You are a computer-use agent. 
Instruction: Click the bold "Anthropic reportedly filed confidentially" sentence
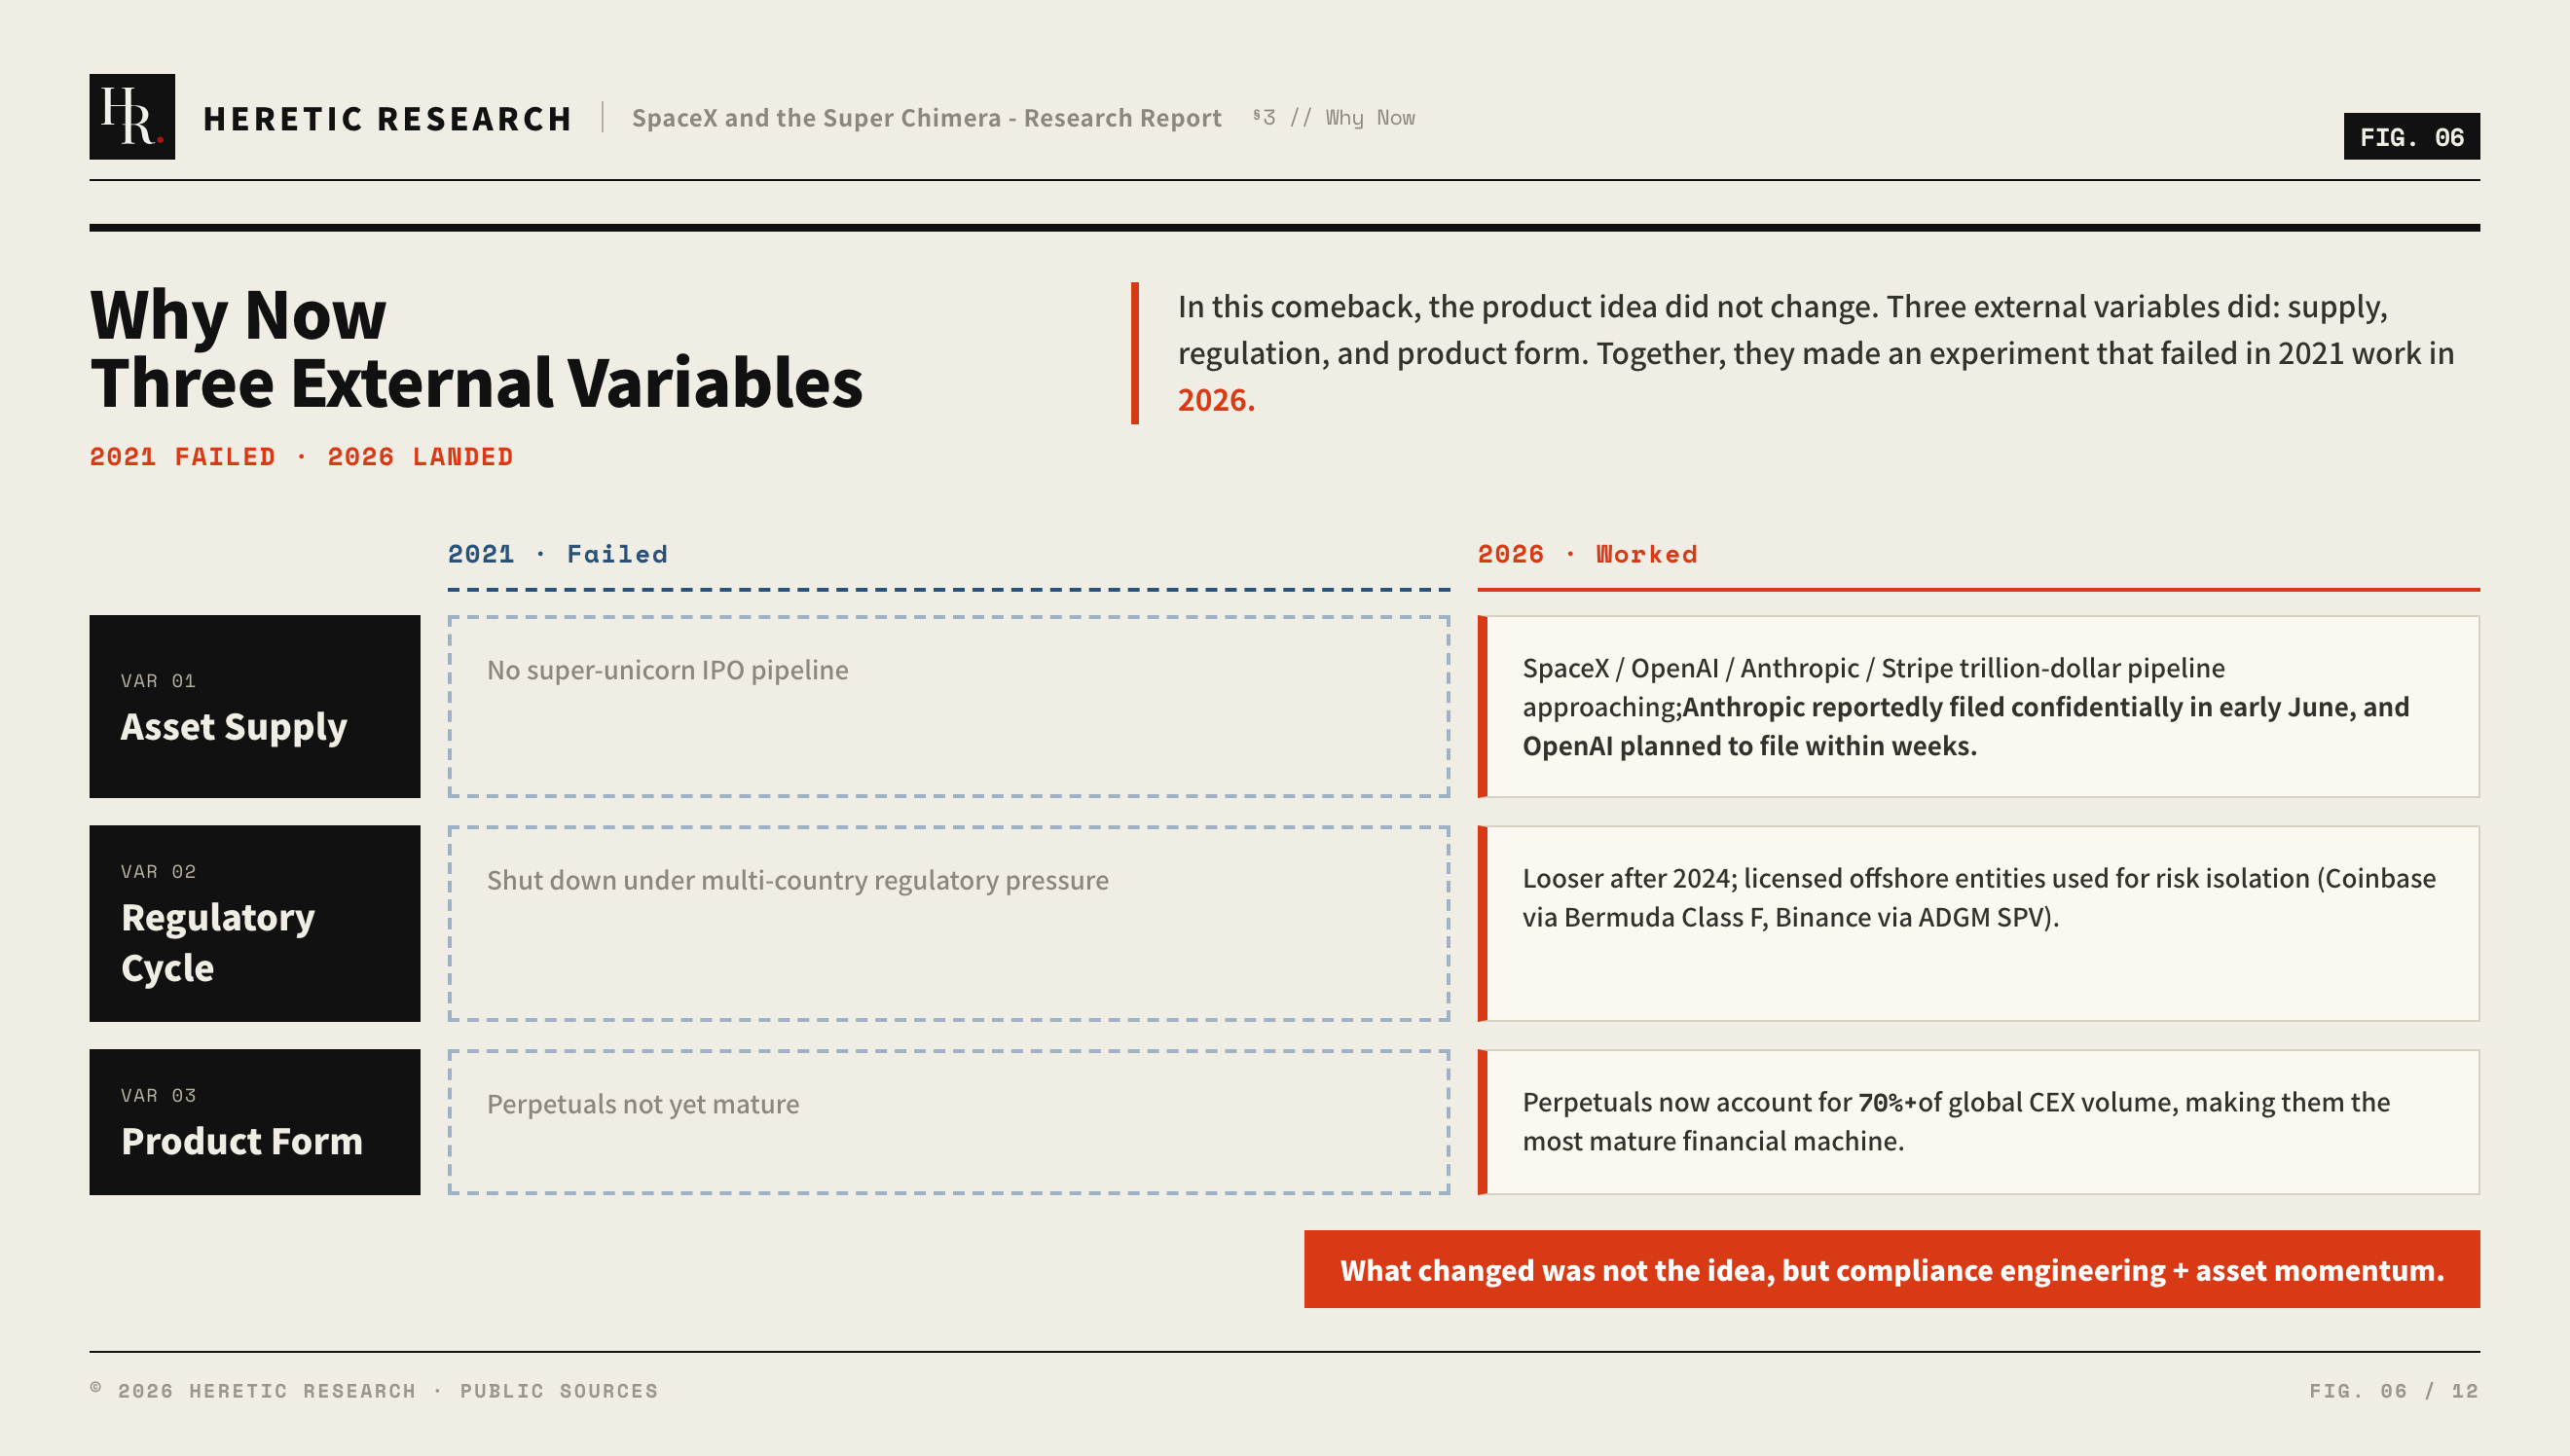1966,726
